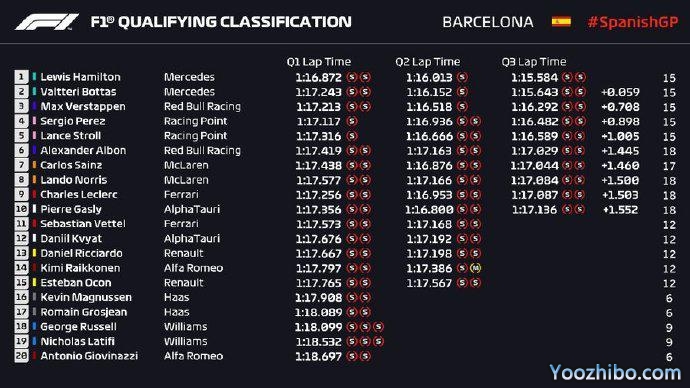Click the third soft tyre icon for George Russell

(378, 327)
